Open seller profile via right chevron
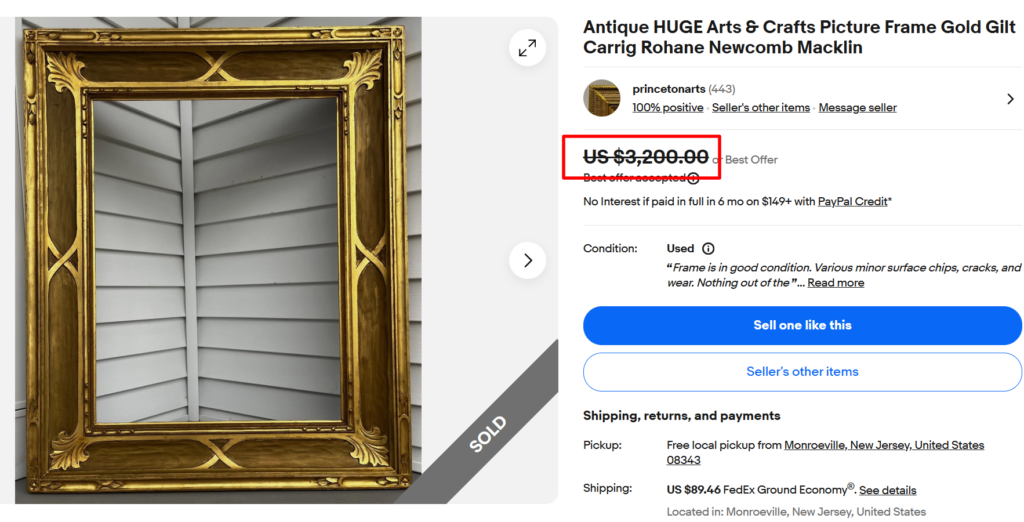The image size is (1024, 522). pyautogui.click(x=1010, y=99)
